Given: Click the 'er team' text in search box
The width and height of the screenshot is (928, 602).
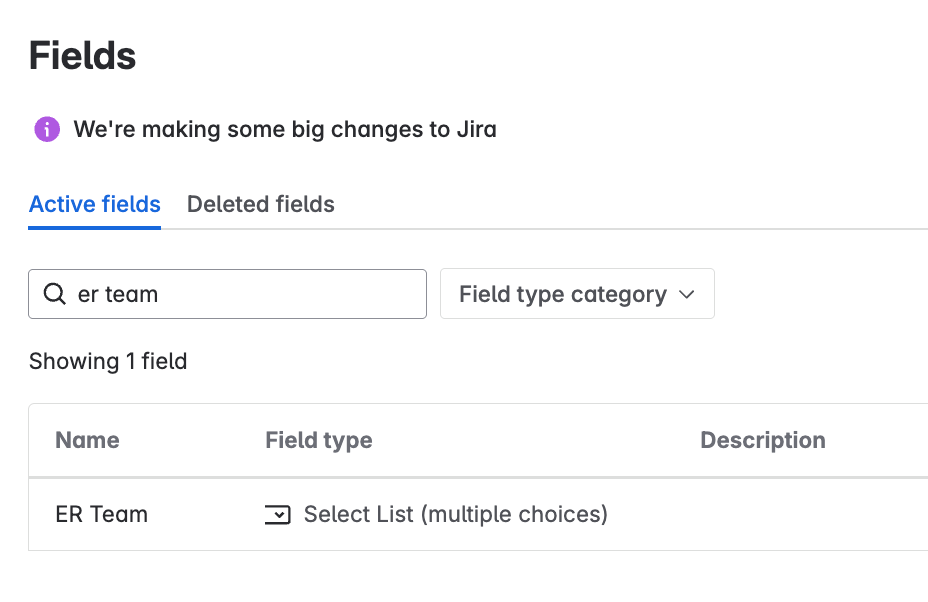Looking at the screenshot, I should point(118,294).
